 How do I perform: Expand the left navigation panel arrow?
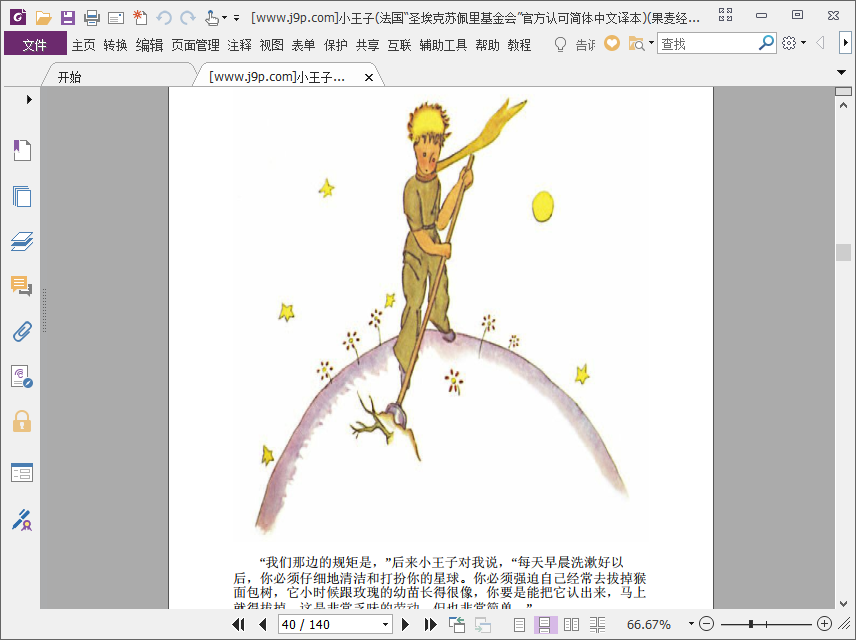(x=29, y=99)
